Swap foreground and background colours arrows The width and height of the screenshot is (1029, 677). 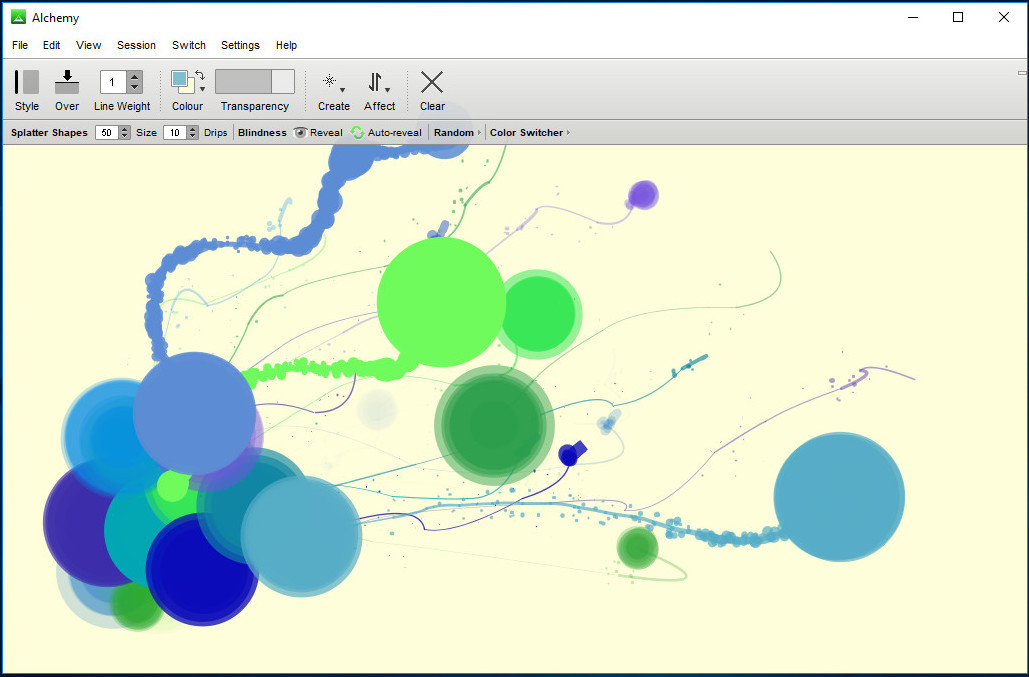tap(200, 75)
